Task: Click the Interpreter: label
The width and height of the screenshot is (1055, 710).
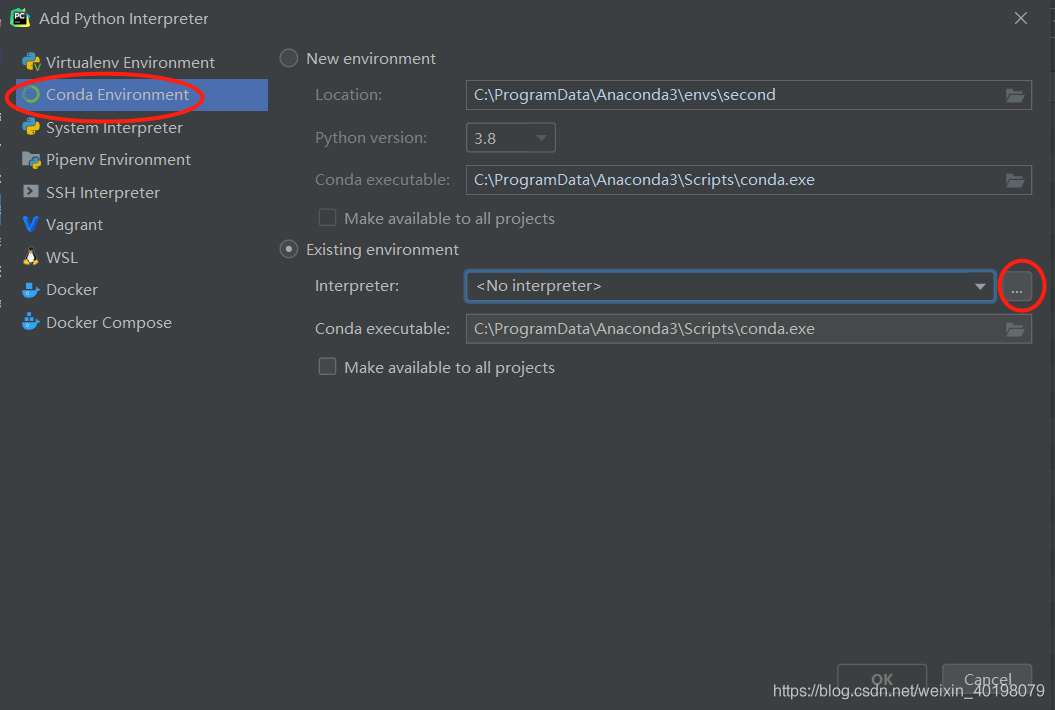Action: [x=357, y=286]
